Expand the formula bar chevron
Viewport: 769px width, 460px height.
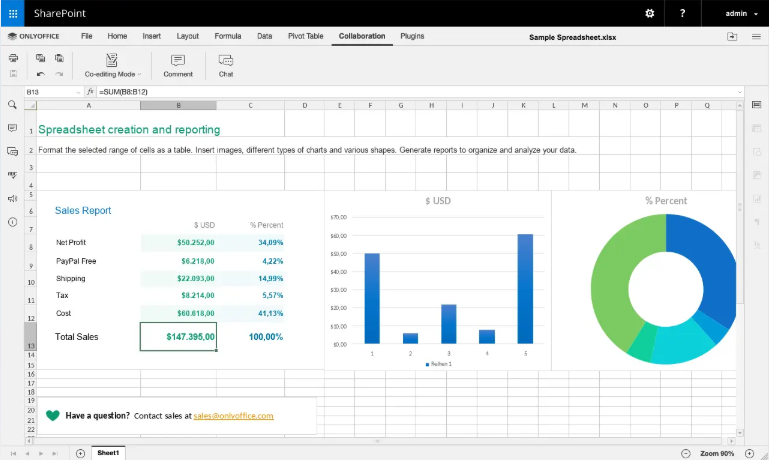tap(740, 92)
